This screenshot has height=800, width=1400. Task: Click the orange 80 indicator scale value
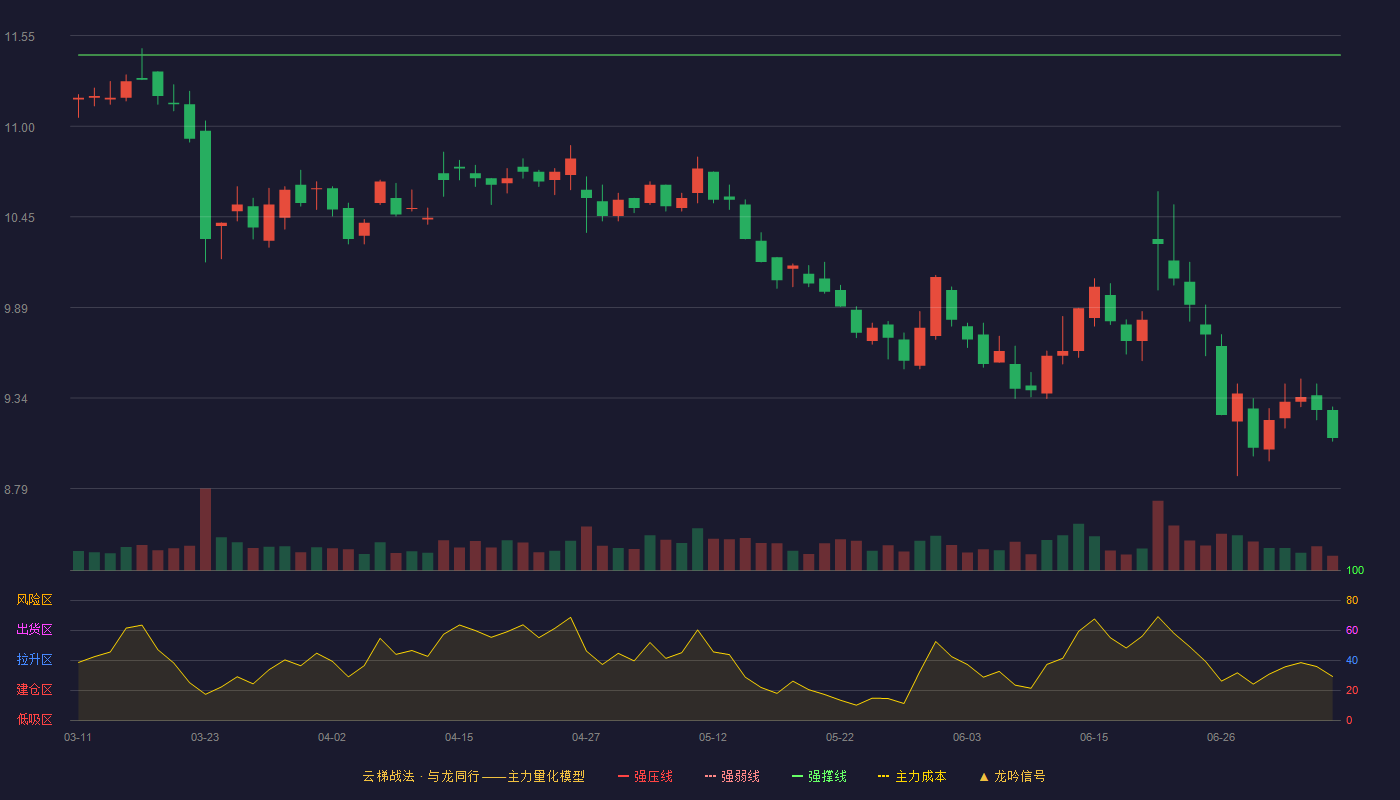coord(1352,600)
